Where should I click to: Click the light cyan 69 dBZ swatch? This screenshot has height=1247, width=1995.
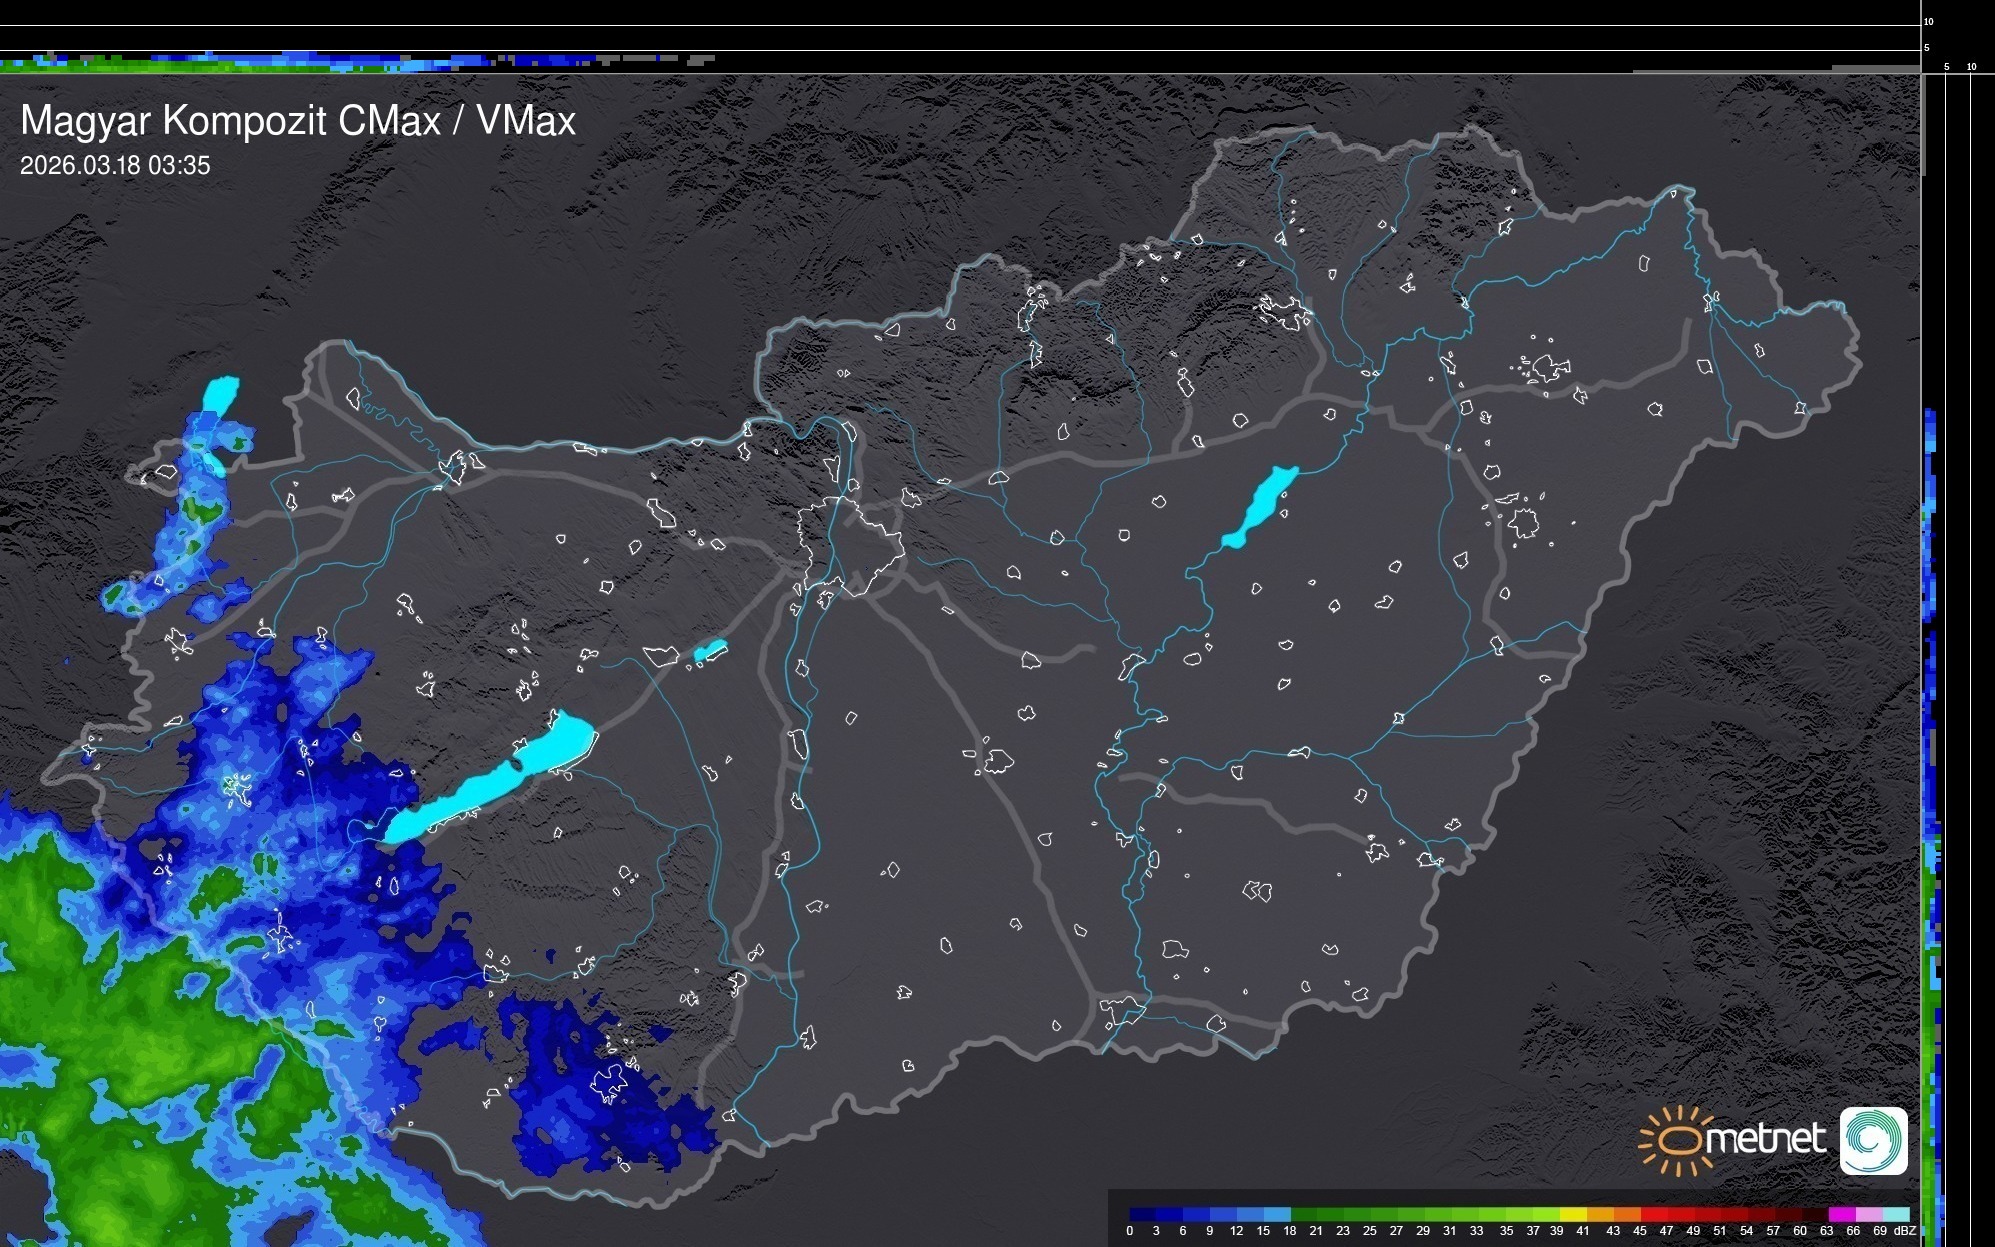(x=1894, y=1214)
